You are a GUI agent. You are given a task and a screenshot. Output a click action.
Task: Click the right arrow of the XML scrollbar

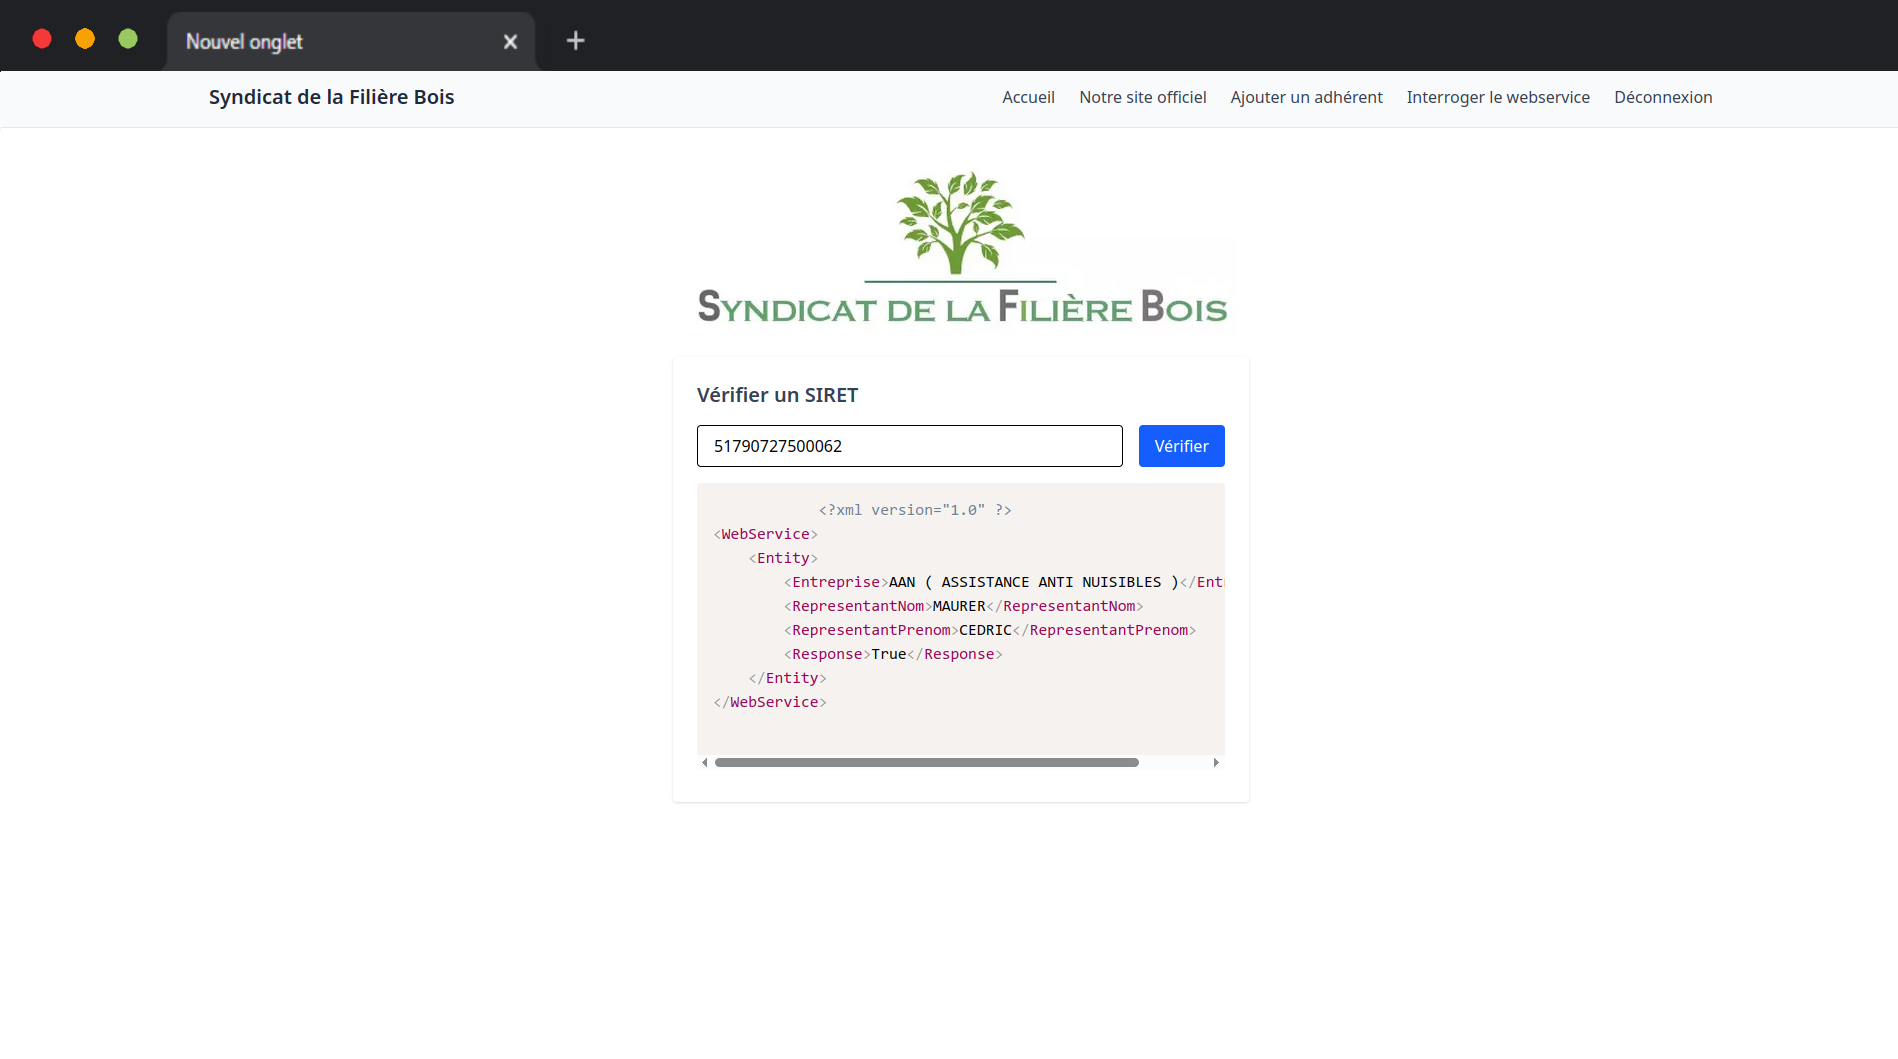1216,763
